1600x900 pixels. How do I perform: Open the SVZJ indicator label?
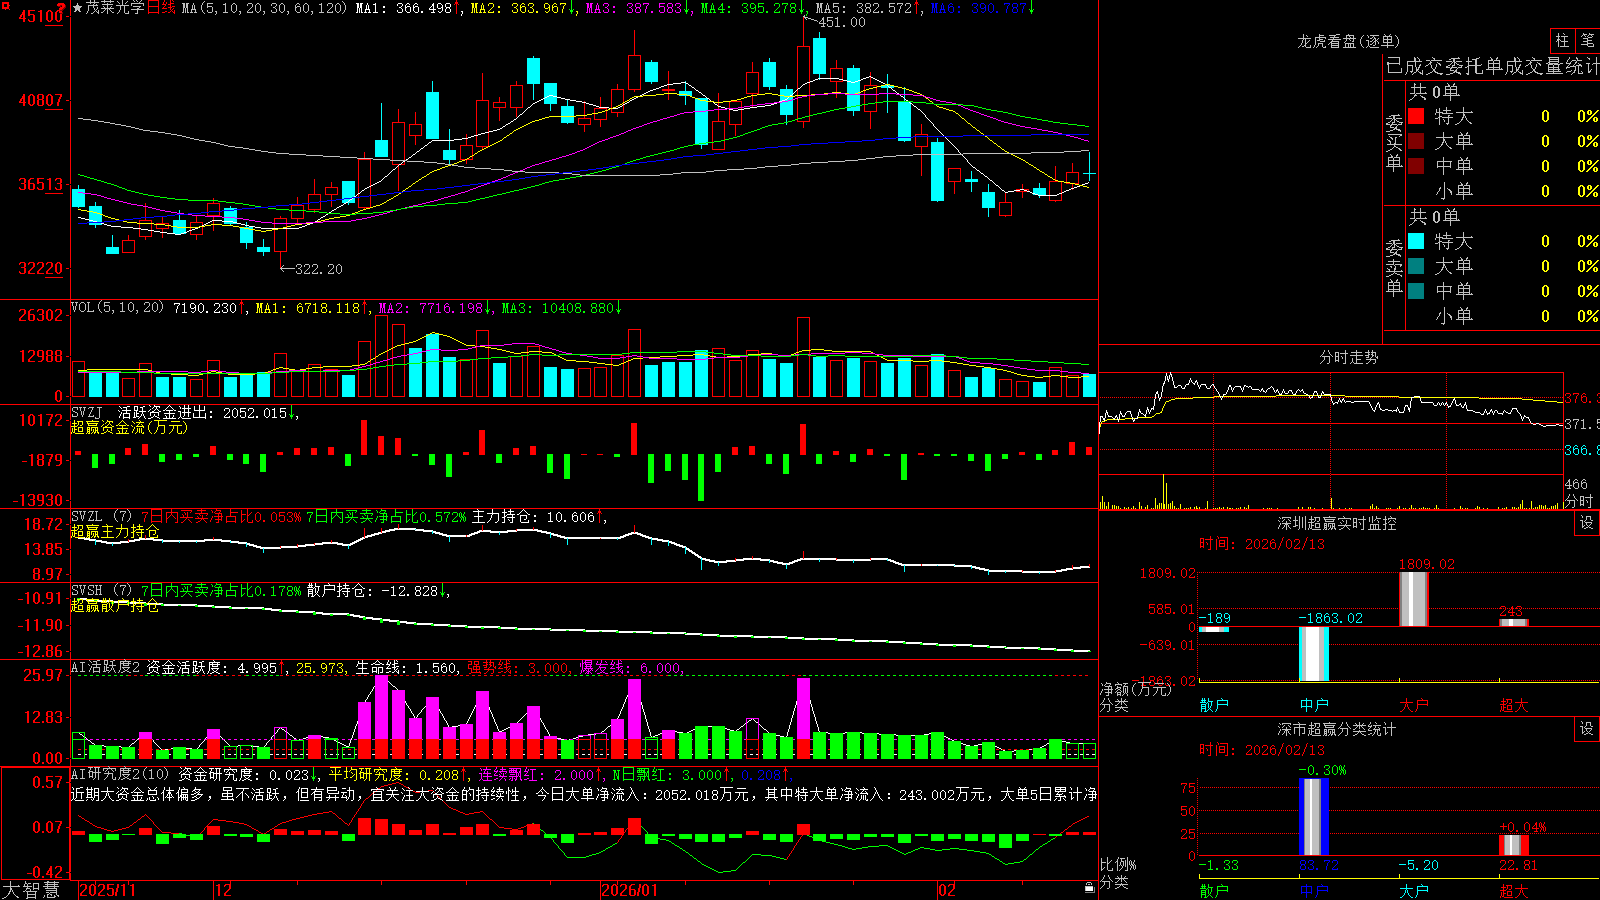click(87, 412)
